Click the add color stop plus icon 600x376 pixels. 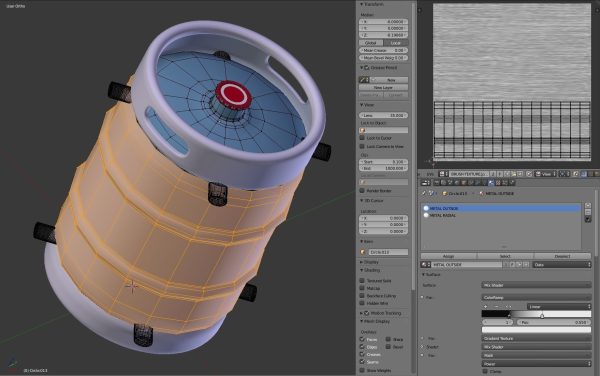[x=486, y=306]
